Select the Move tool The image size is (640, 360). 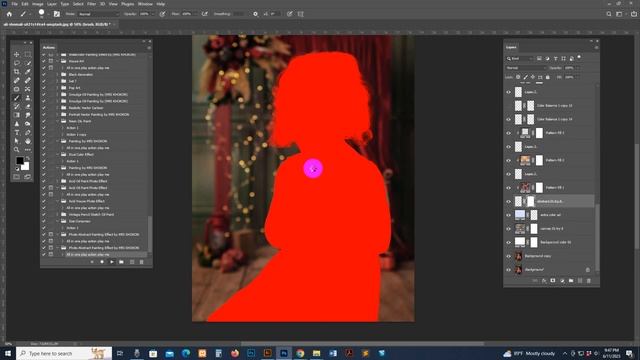(x=16, y=54)
